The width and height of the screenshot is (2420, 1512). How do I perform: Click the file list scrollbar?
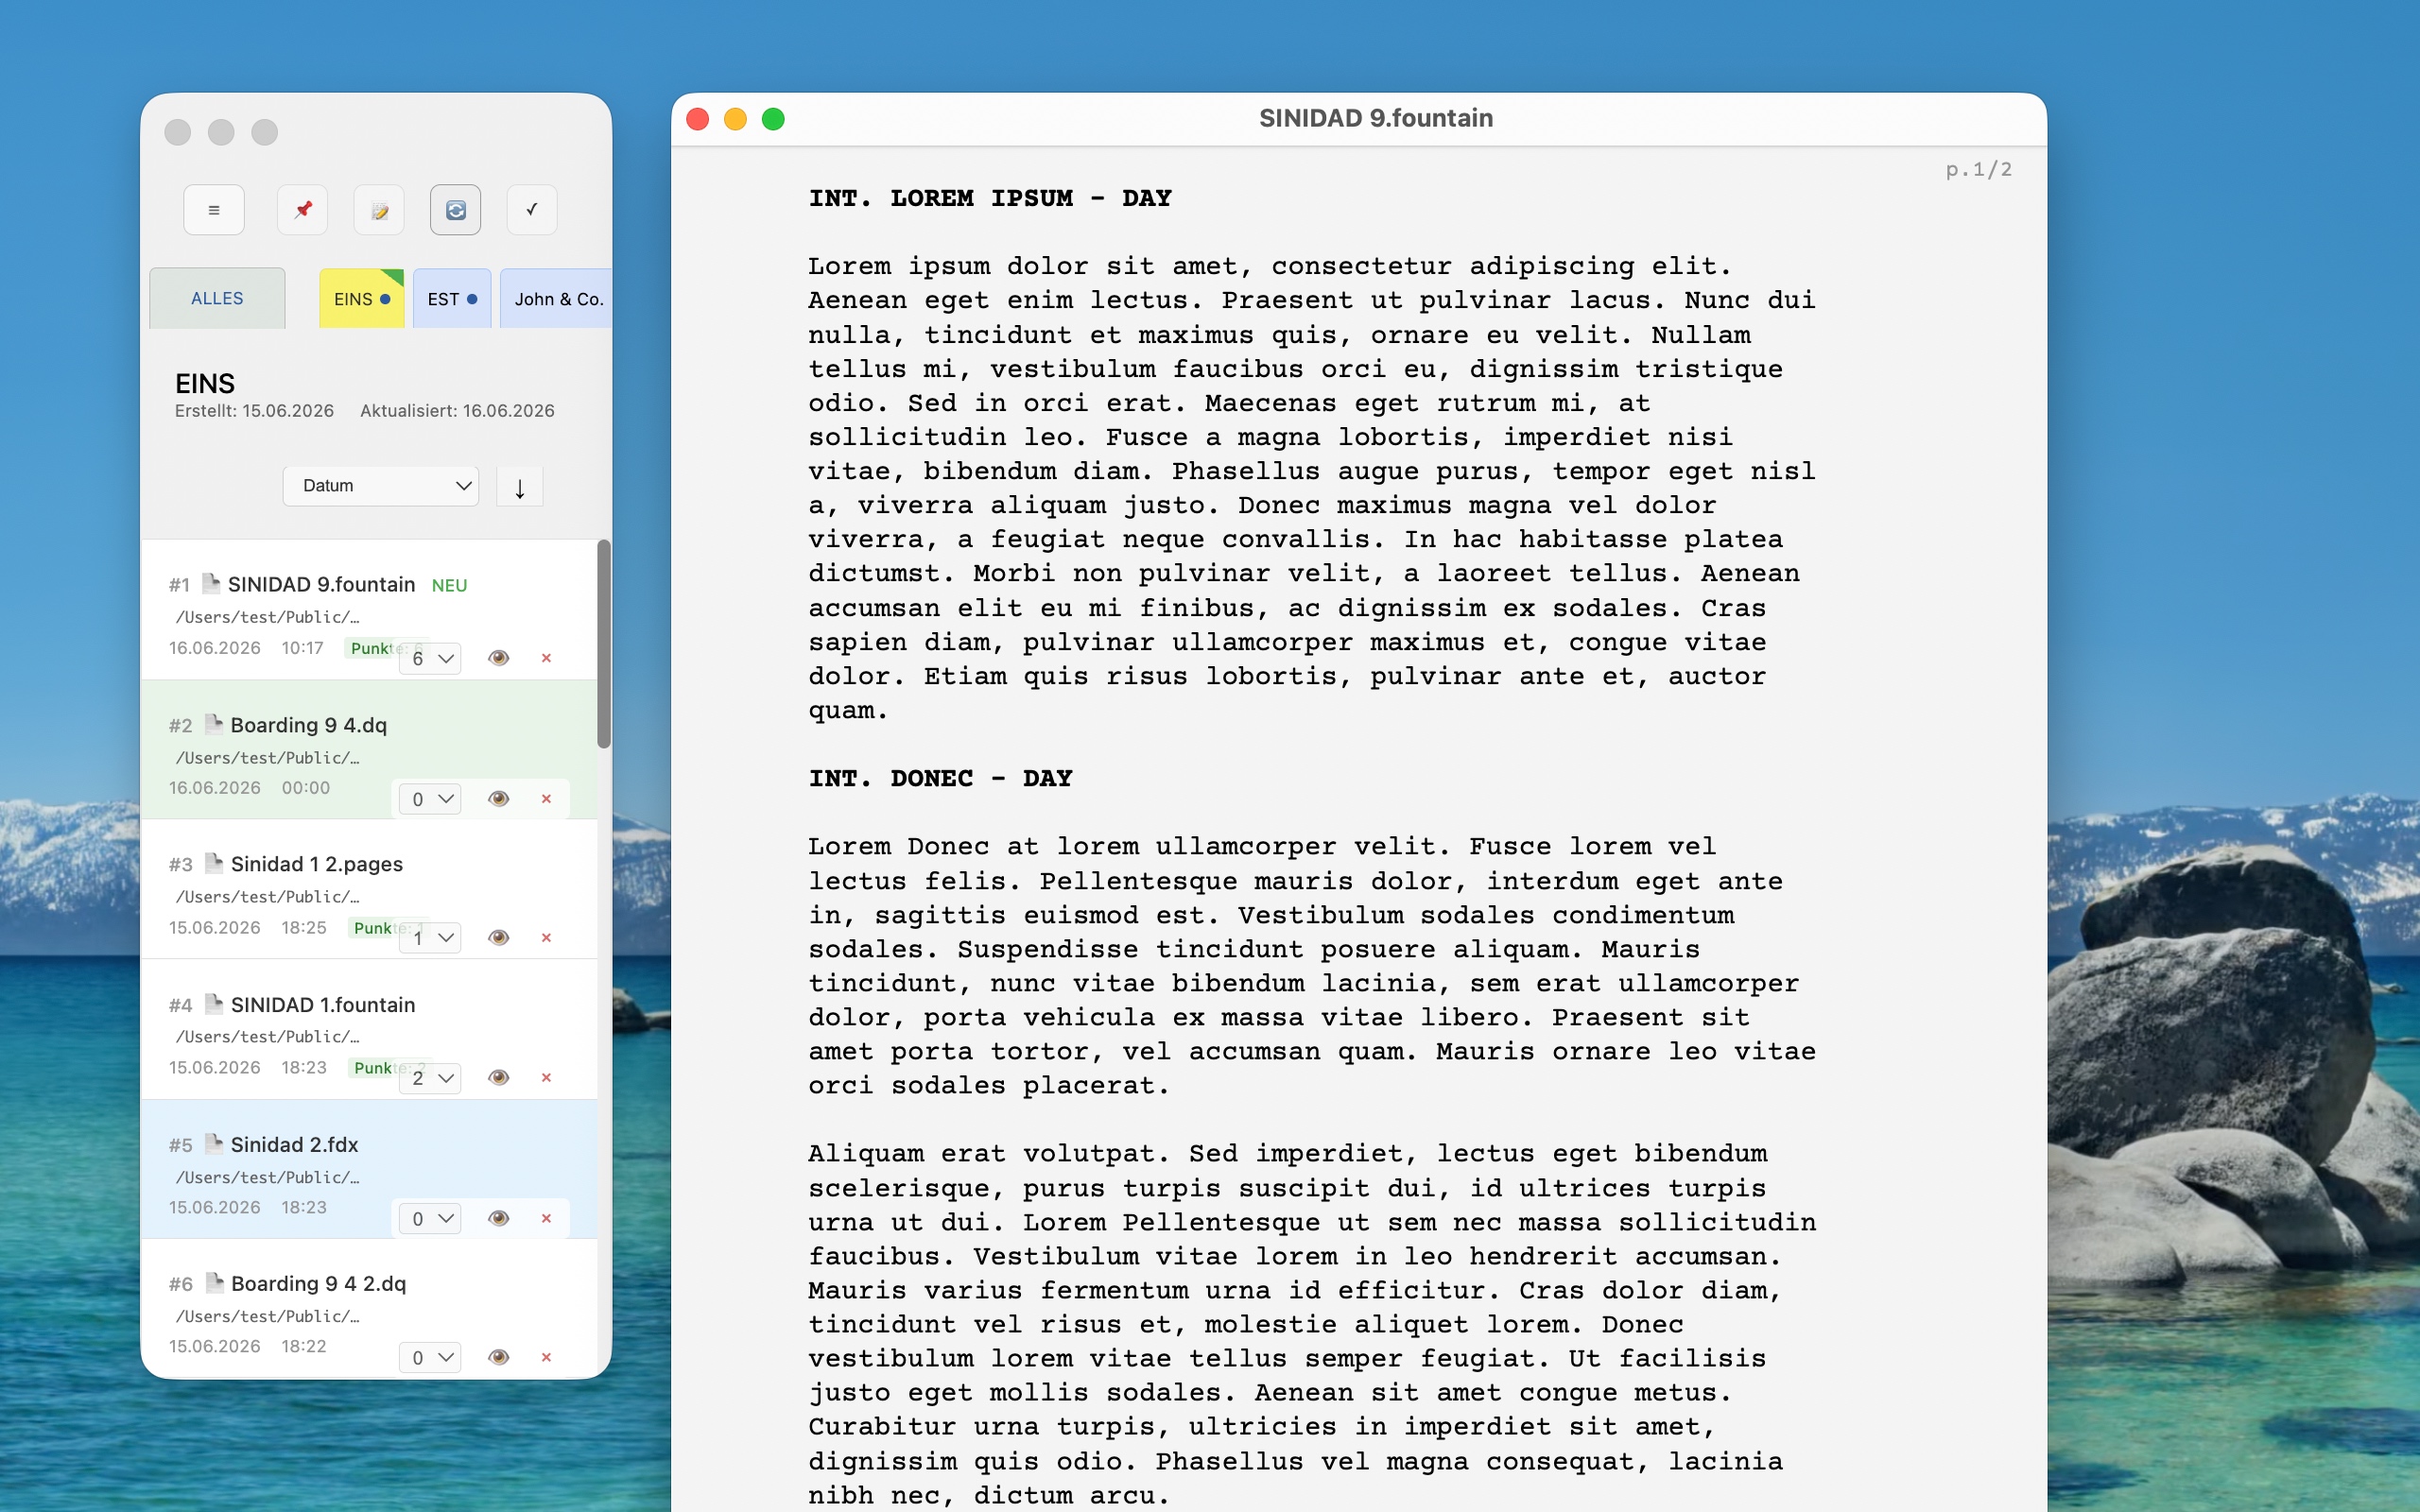604,644
